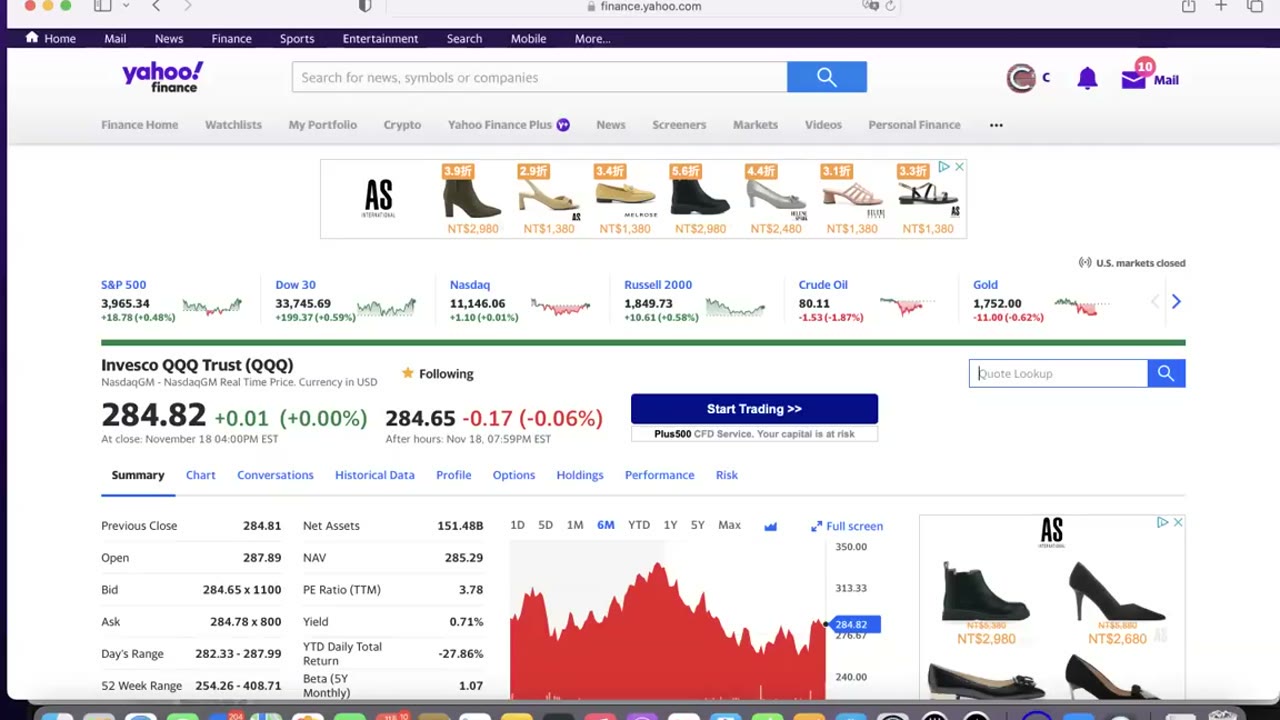Select the 5D chart range
Viewport: 1280px width, 720px height.
click(545, 525)
